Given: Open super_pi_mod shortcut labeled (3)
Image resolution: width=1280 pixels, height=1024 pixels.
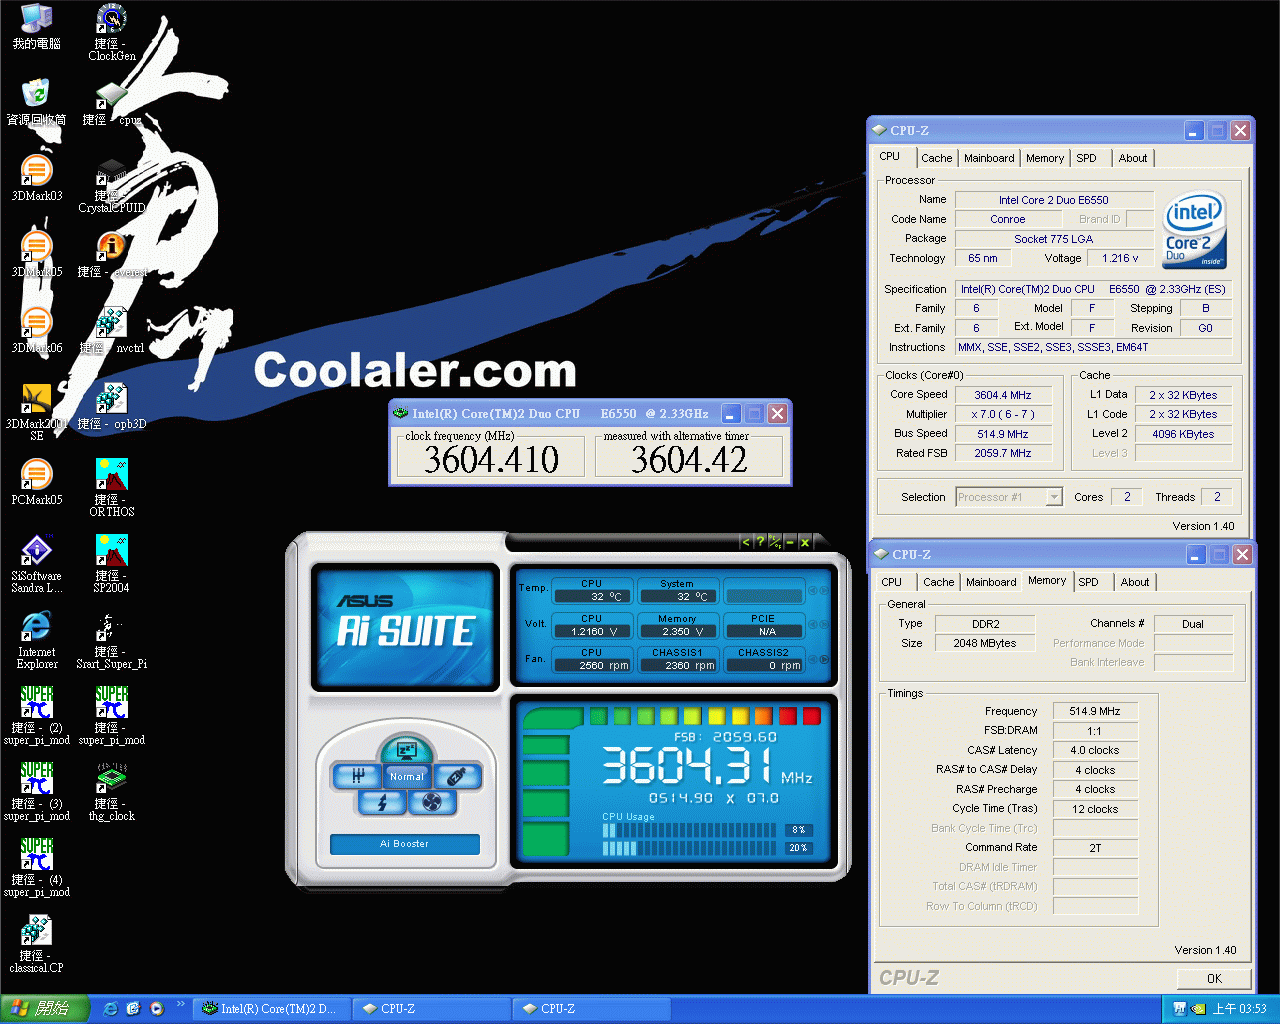Looking at the screenshot, I should (x=36, y=792).
